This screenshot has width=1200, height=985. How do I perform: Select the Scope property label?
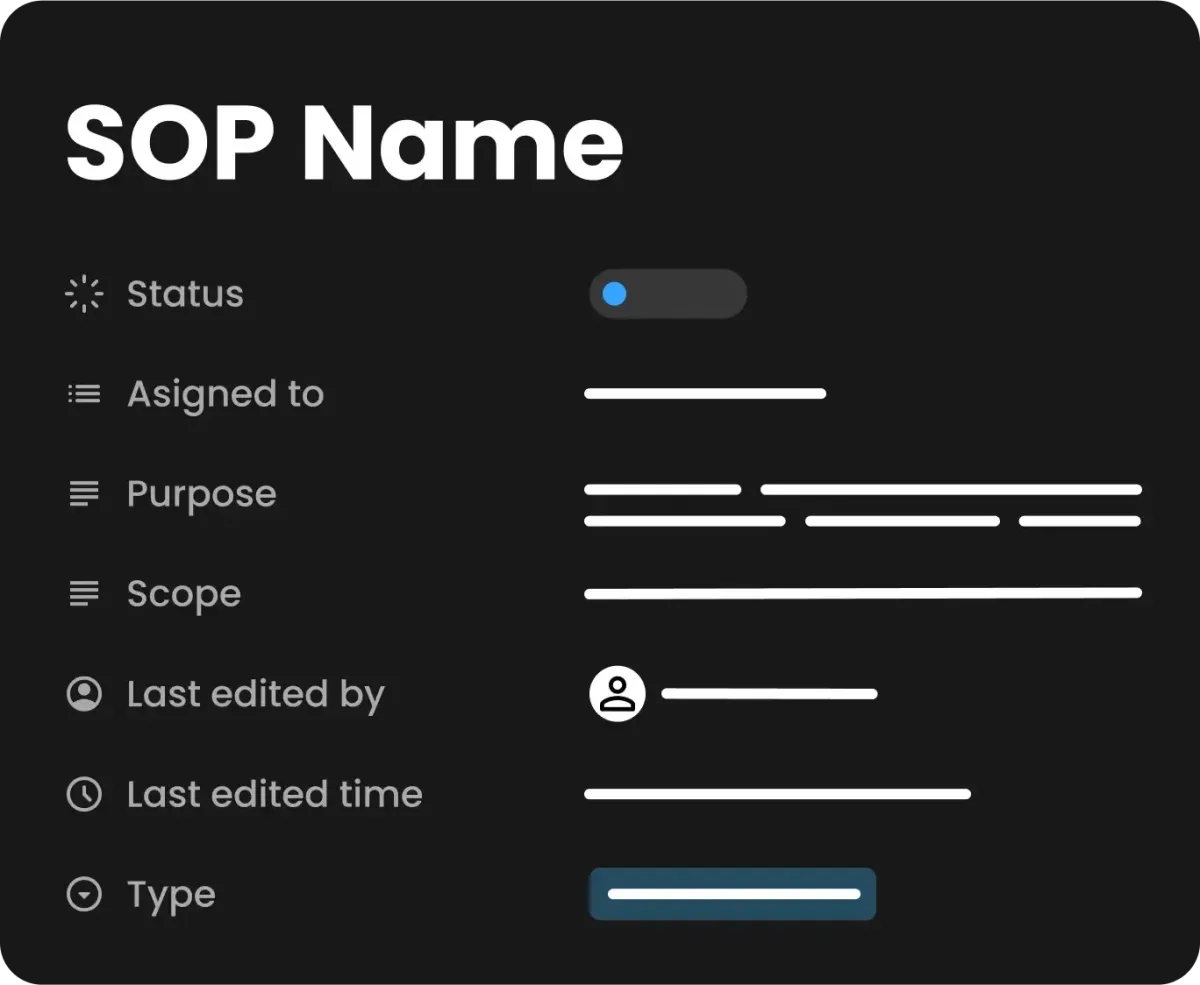184,595
